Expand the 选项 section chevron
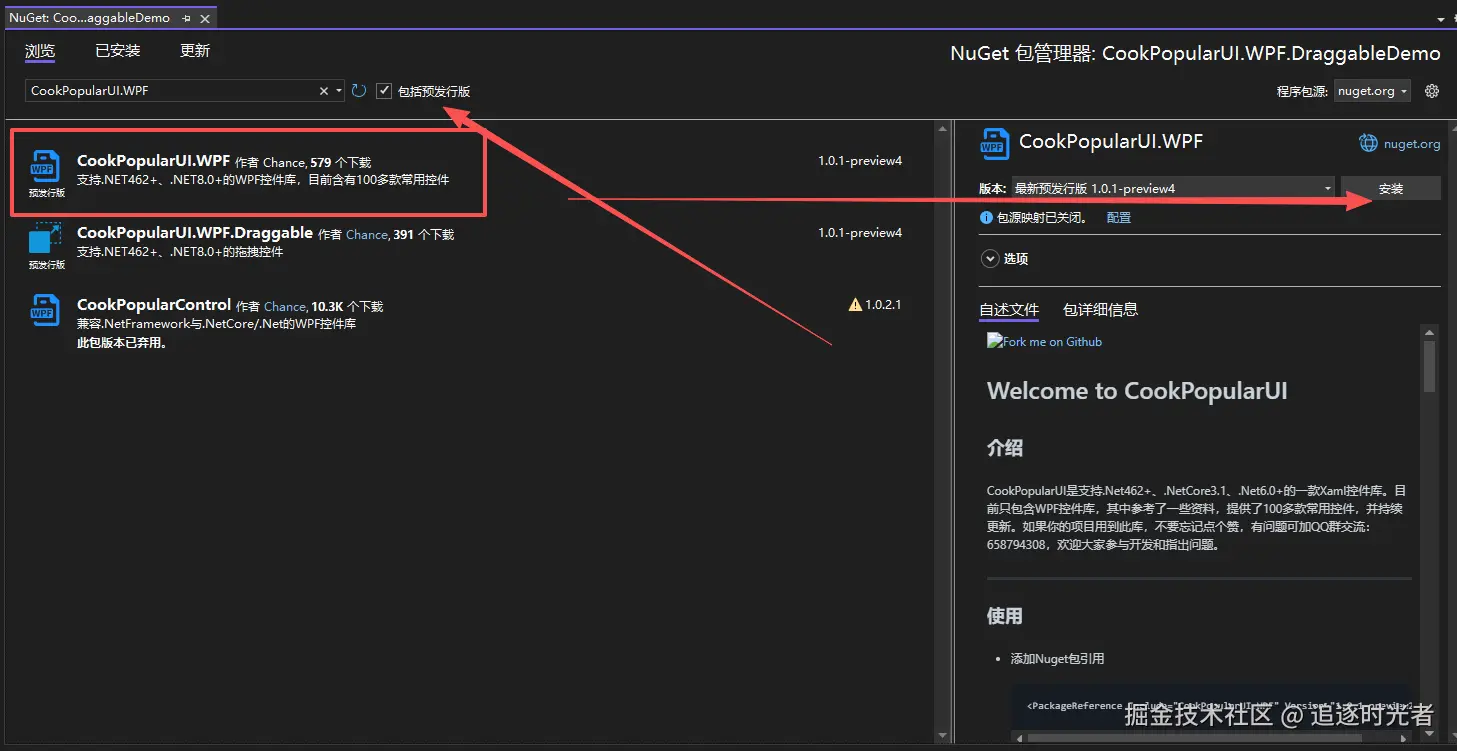The height and width of the screenshot is (751, 1457). coord(990,258)
